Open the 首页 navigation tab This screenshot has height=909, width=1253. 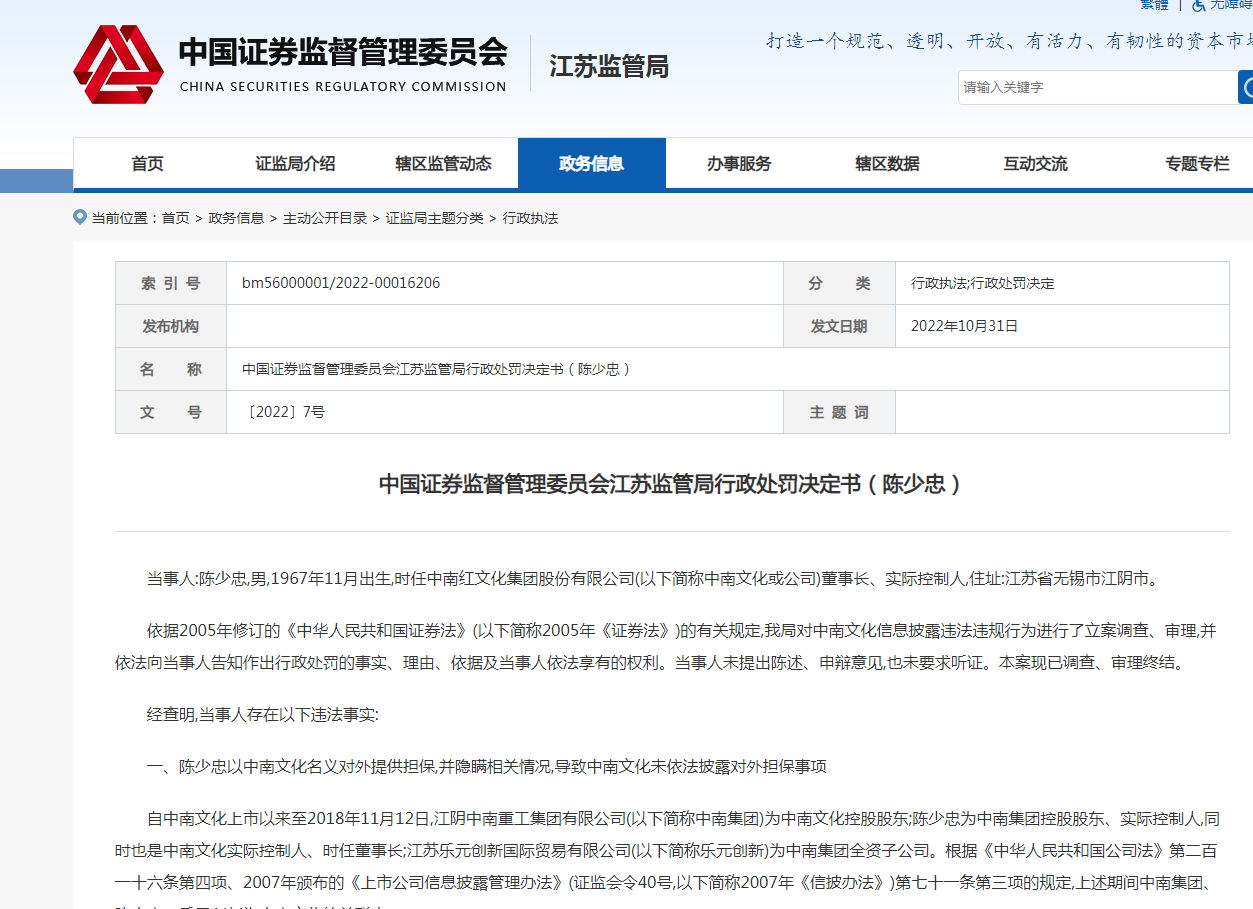pyautogui.click(x=147, y=164)
